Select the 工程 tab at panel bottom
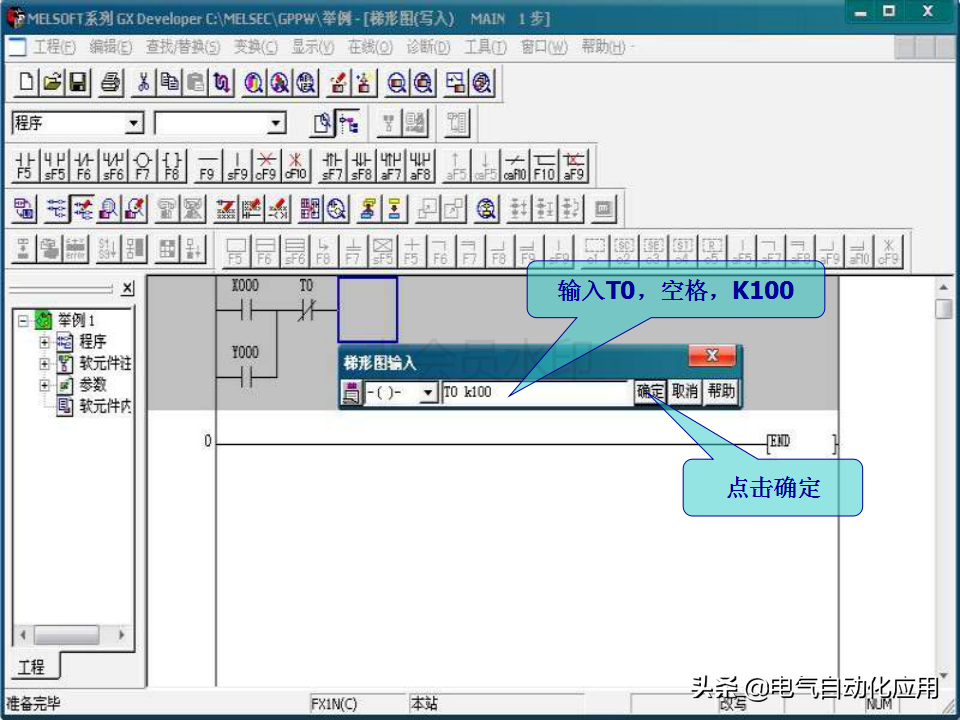960x720 pixels. coord(31,666)
